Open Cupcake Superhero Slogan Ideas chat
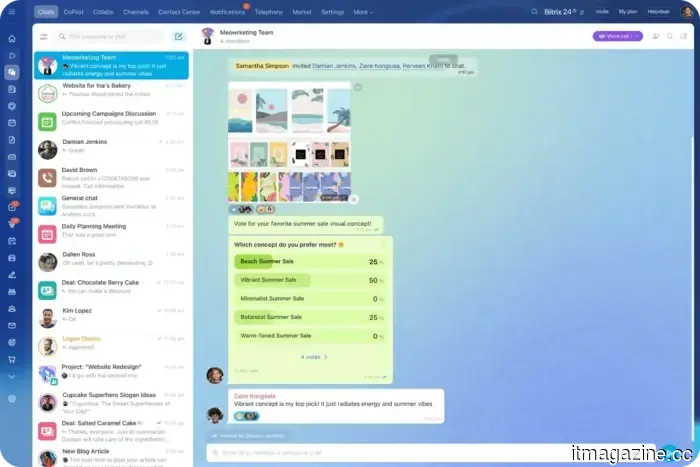This screenshot has height=467, width=700. 112,402
